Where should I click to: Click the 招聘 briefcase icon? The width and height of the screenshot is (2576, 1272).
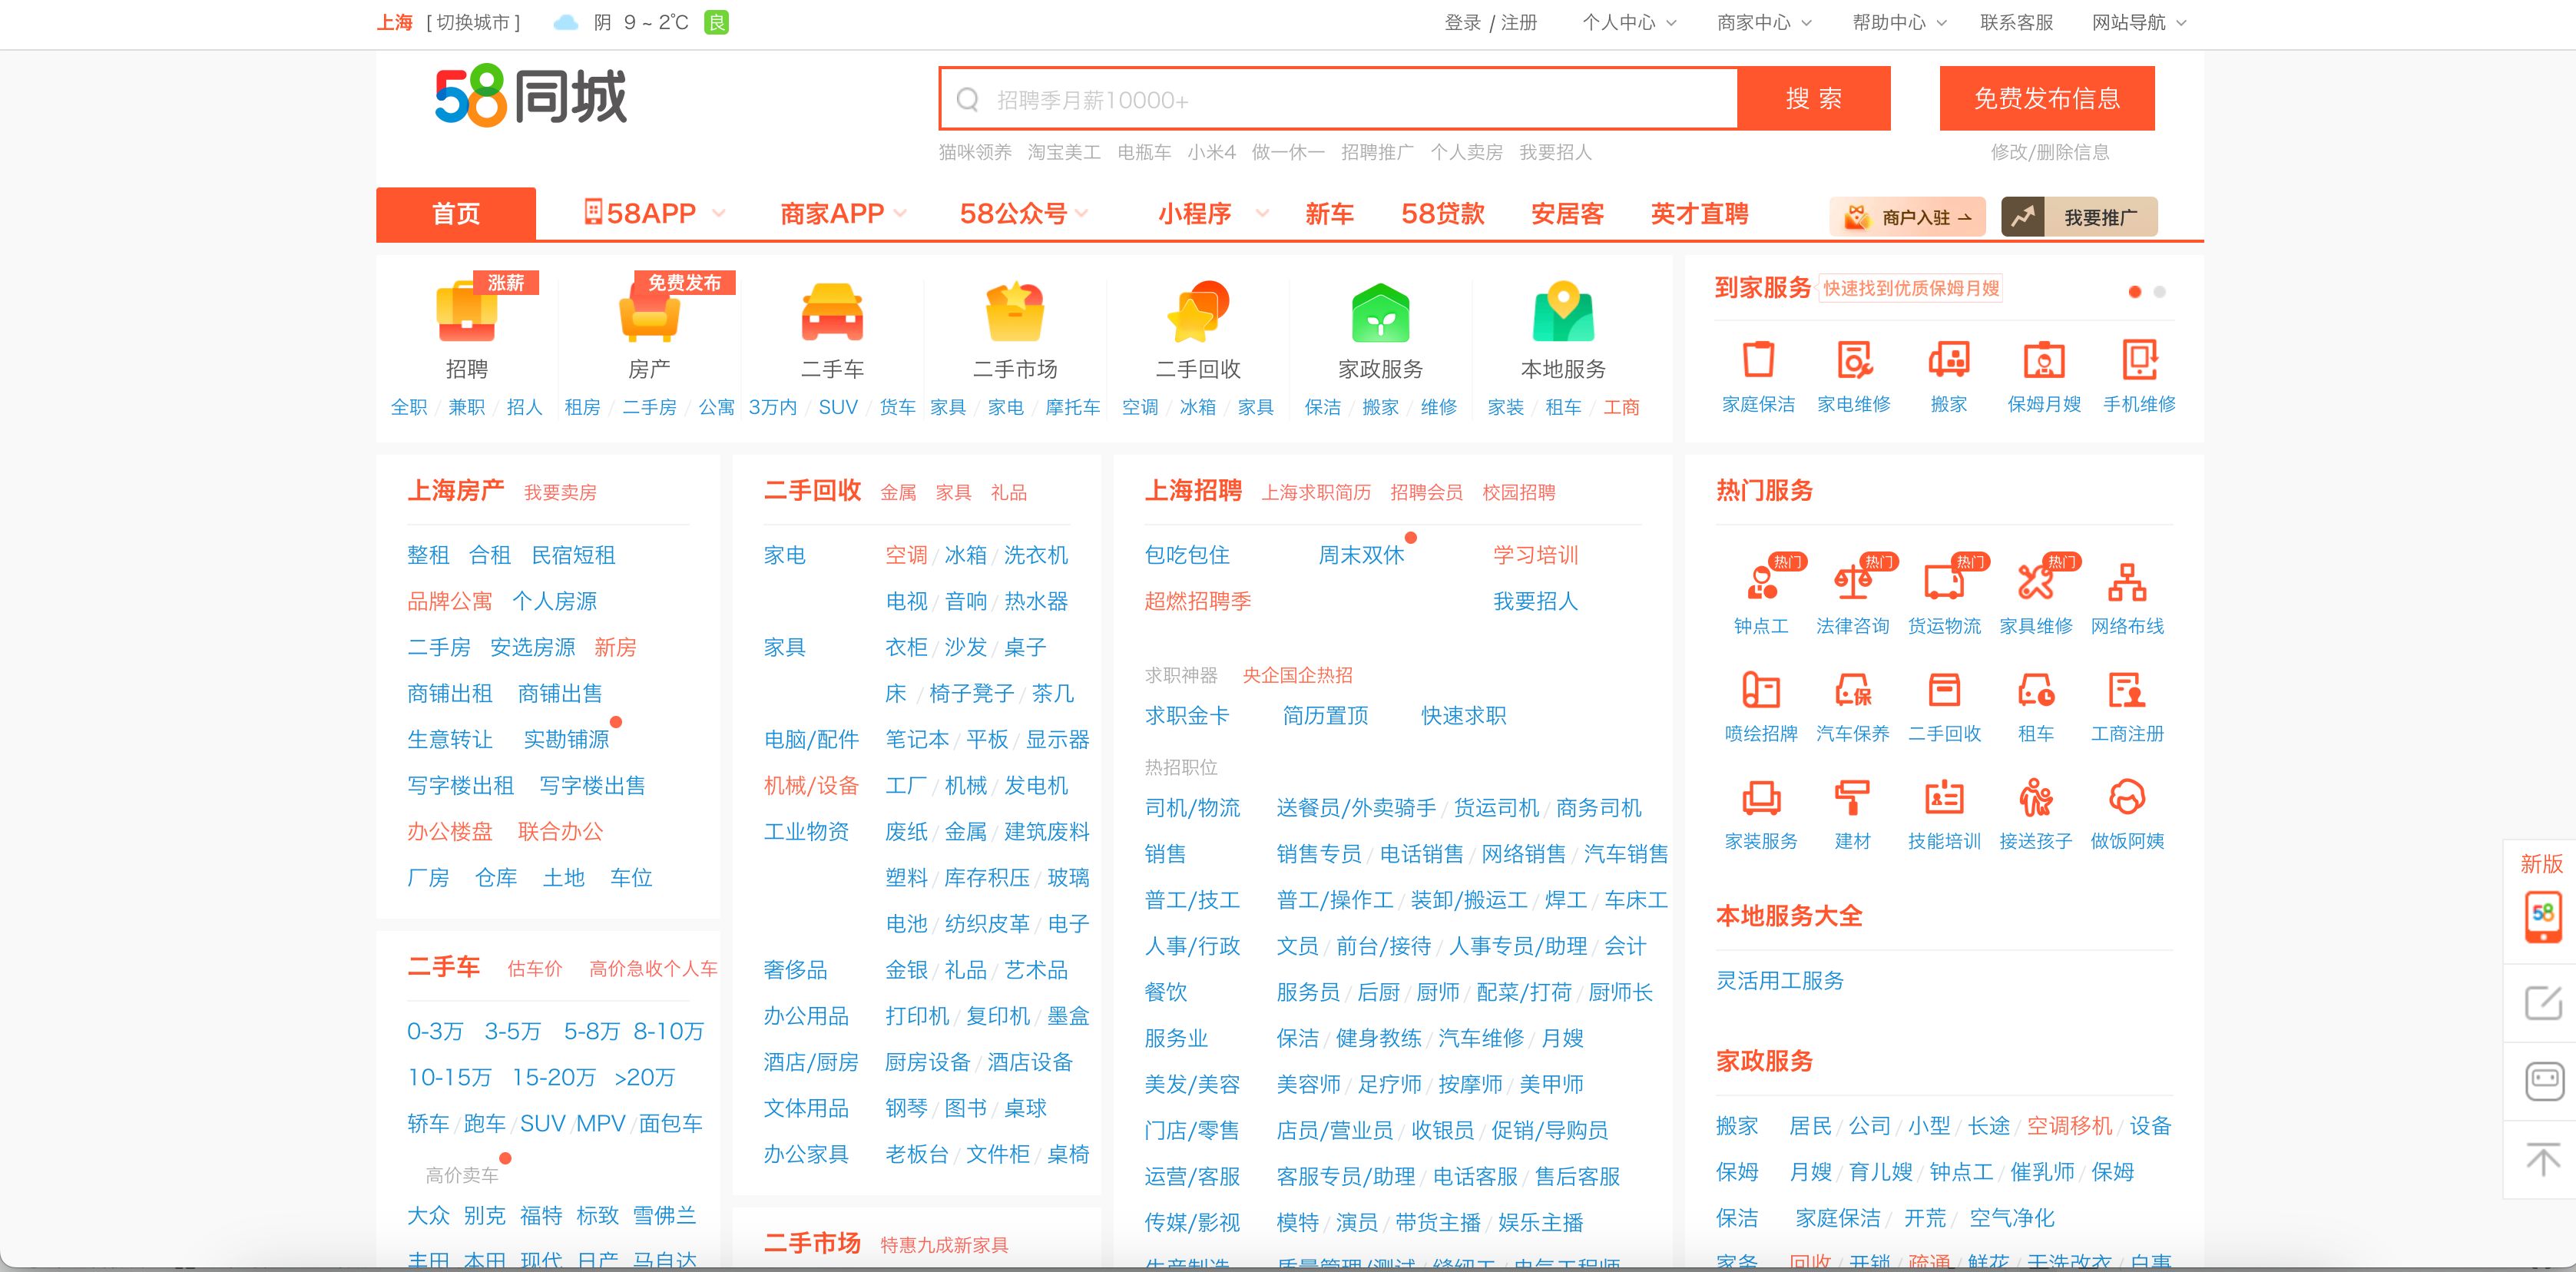pyautogui.click(x=466, y=311)
